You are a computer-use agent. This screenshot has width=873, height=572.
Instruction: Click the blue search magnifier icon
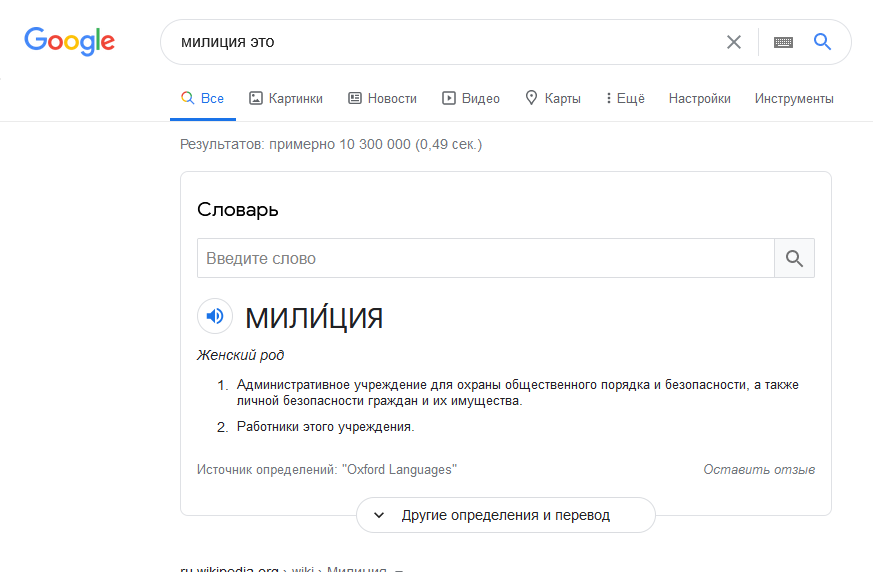point(822,42)
